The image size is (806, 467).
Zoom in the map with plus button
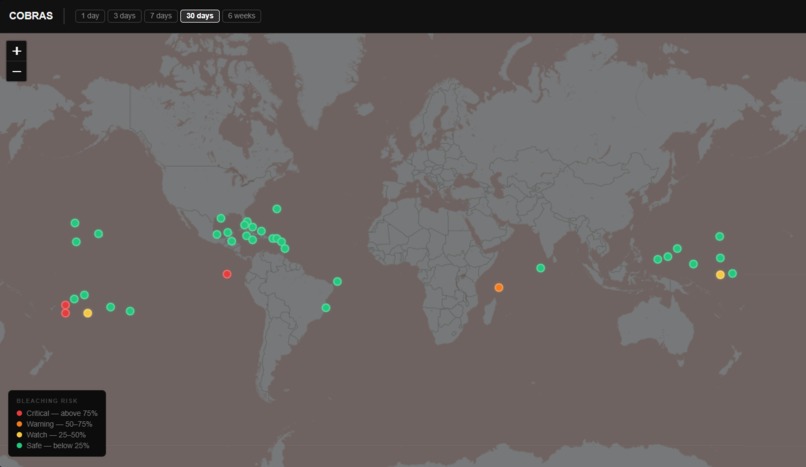click(16, 51)
